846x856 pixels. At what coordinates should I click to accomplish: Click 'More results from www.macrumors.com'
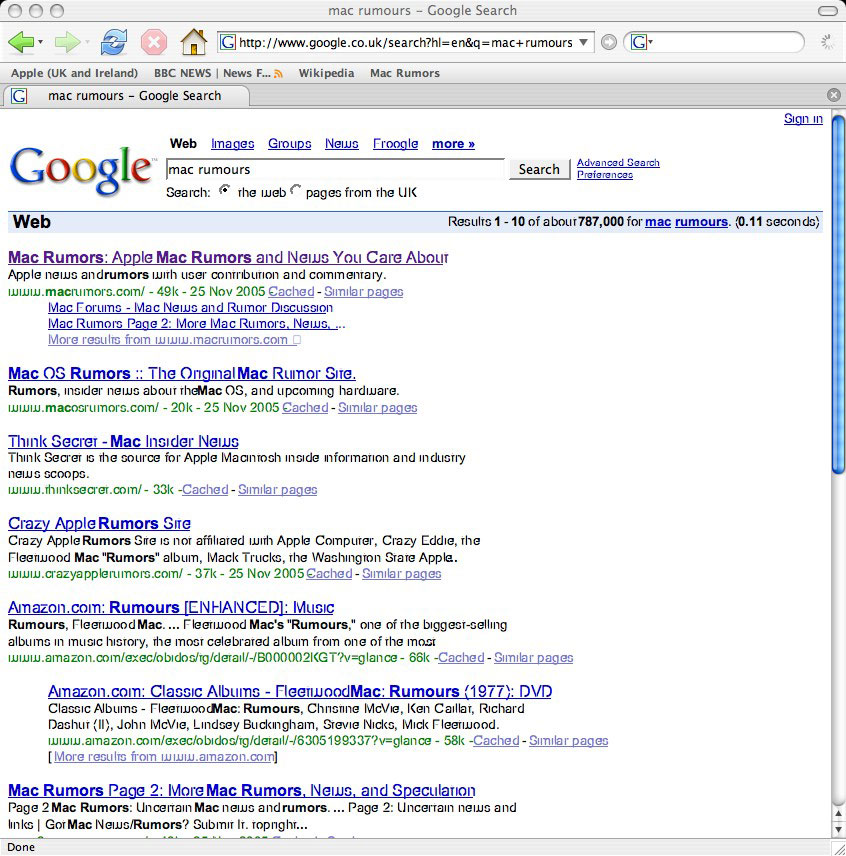point(174,340)
